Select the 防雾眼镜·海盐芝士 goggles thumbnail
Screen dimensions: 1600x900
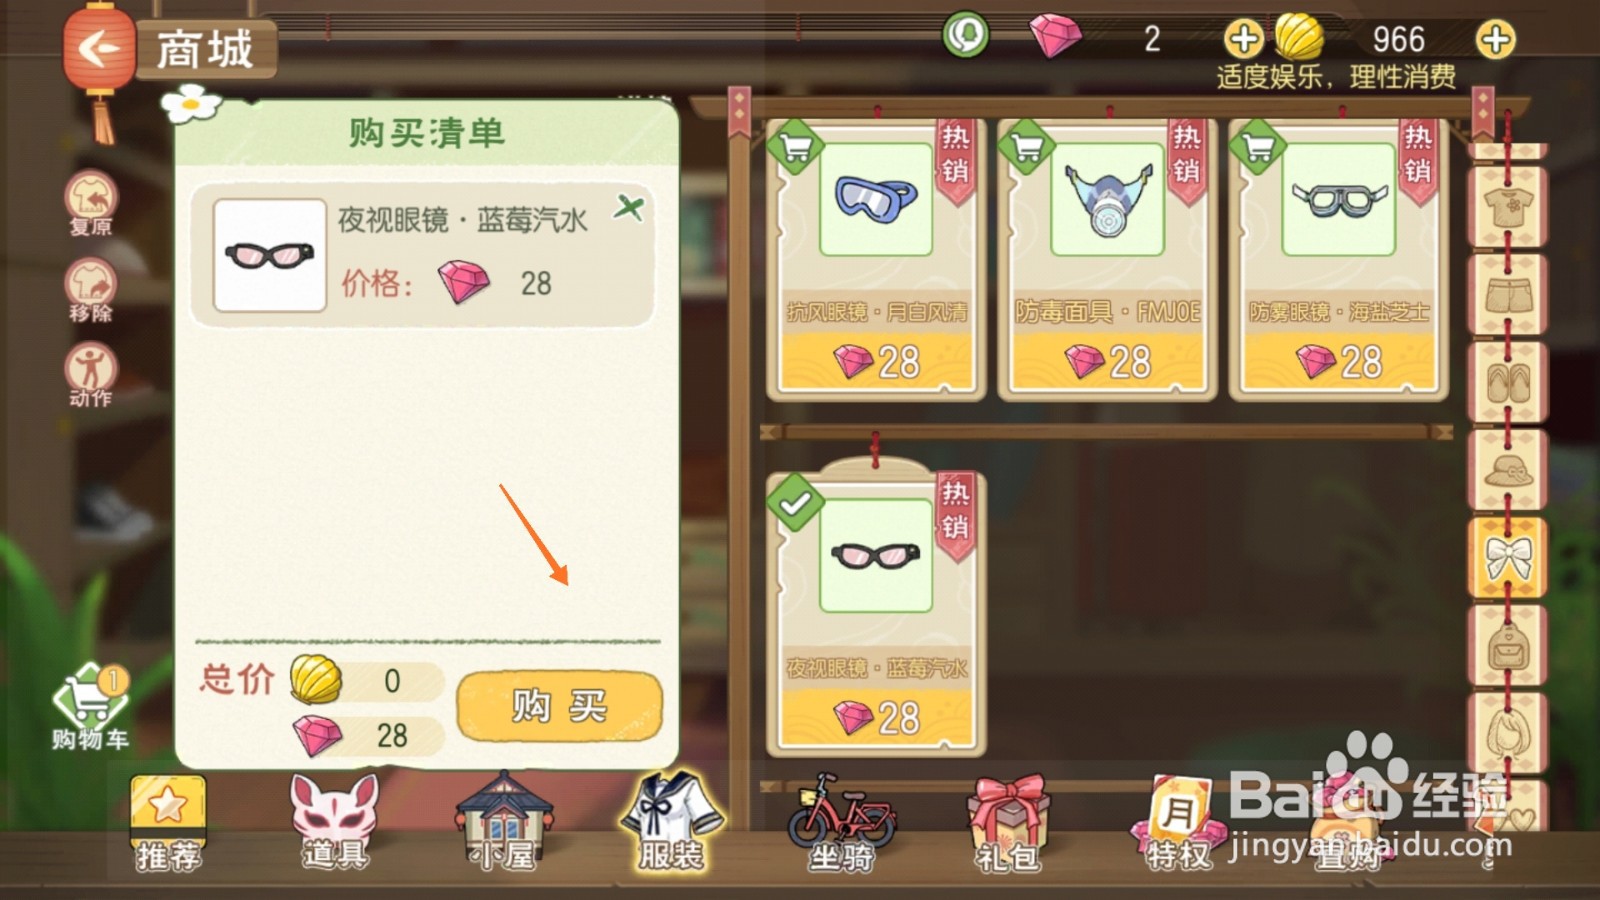tap(1338, 199)
